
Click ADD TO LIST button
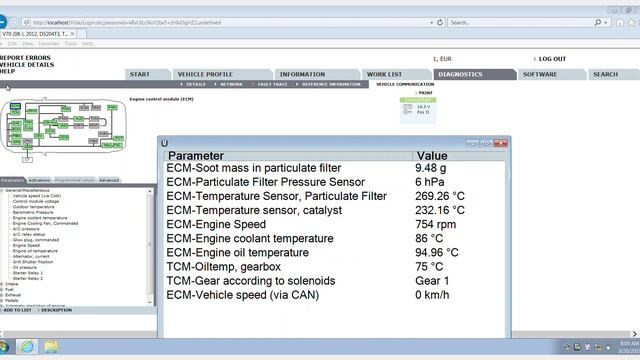[17, 310]
